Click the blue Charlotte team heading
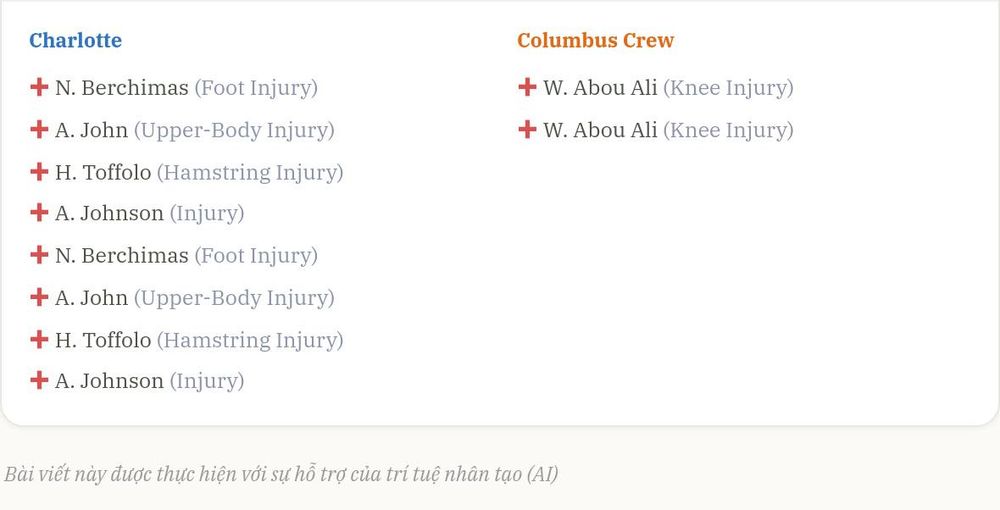The width and height of the screenshot is (1000, 510). pyautogui.click(x=75, y=40)
